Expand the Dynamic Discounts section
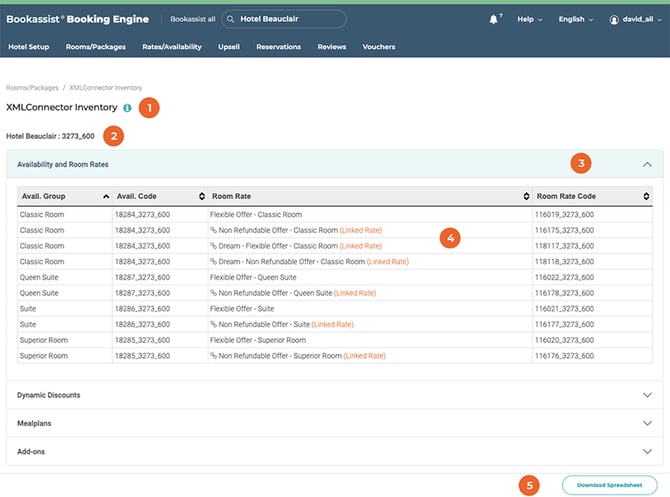The height and width of the screenshot is (497, 670). click(647, 395)
